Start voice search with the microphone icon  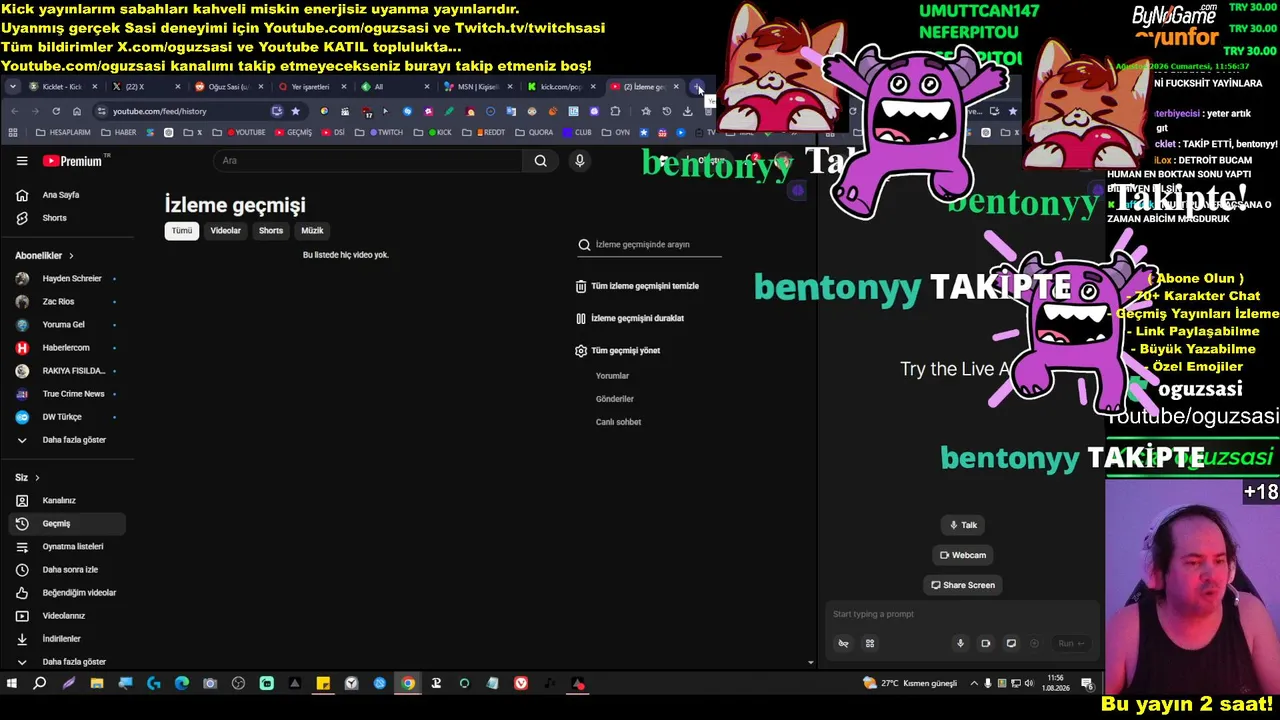[579, 161]
